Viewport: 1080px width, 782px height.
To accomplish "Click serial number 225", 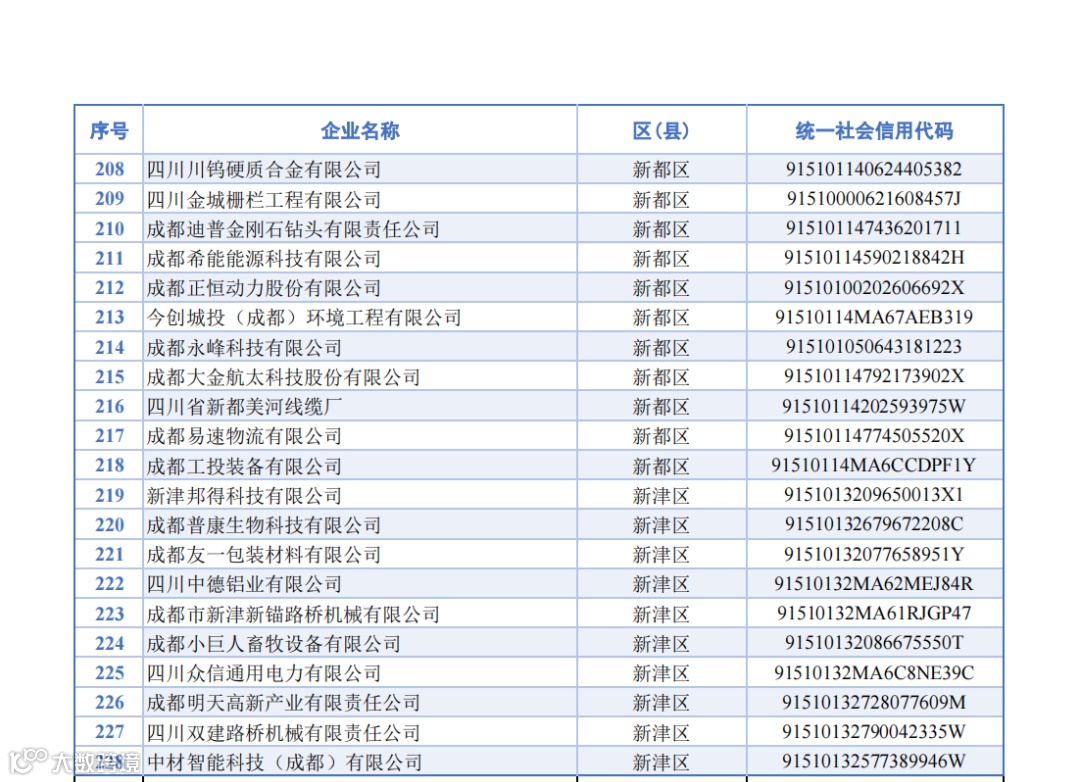I will [x=110, y=672].
